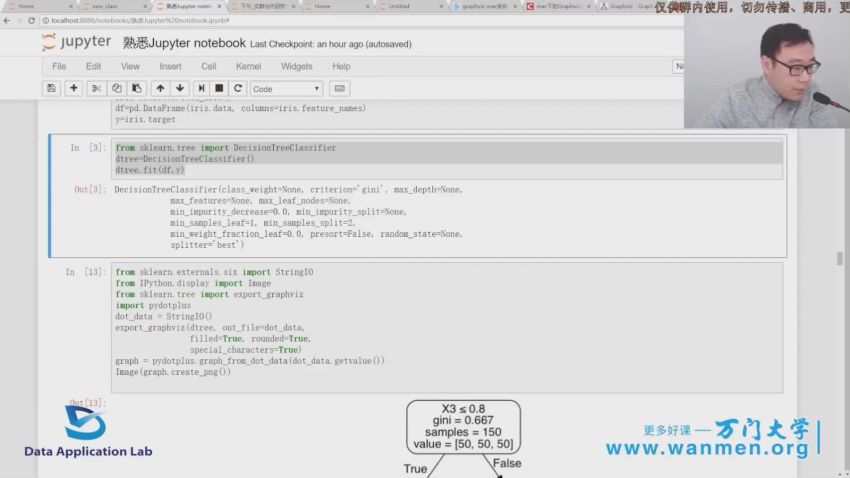The height and width of the screenshot is (478, 850).
Task: Open the cell type Code dropdown
Action: [286, 88]
